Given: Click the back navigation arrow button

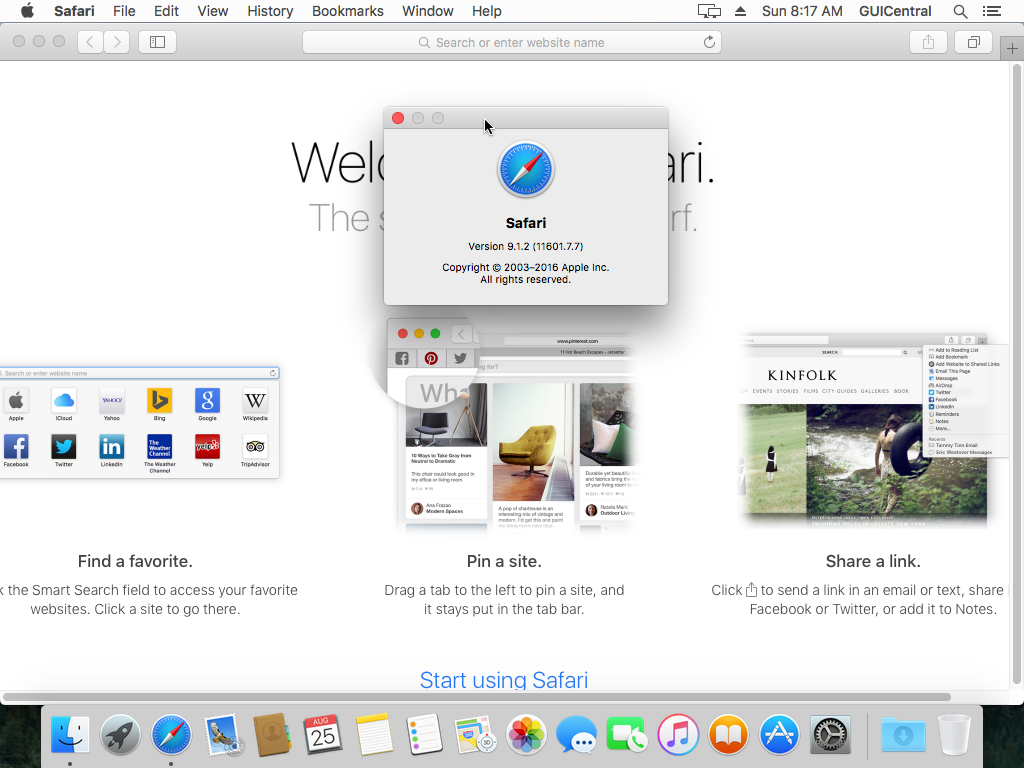Looking at the screenshot, I should [x=90, y=42].
